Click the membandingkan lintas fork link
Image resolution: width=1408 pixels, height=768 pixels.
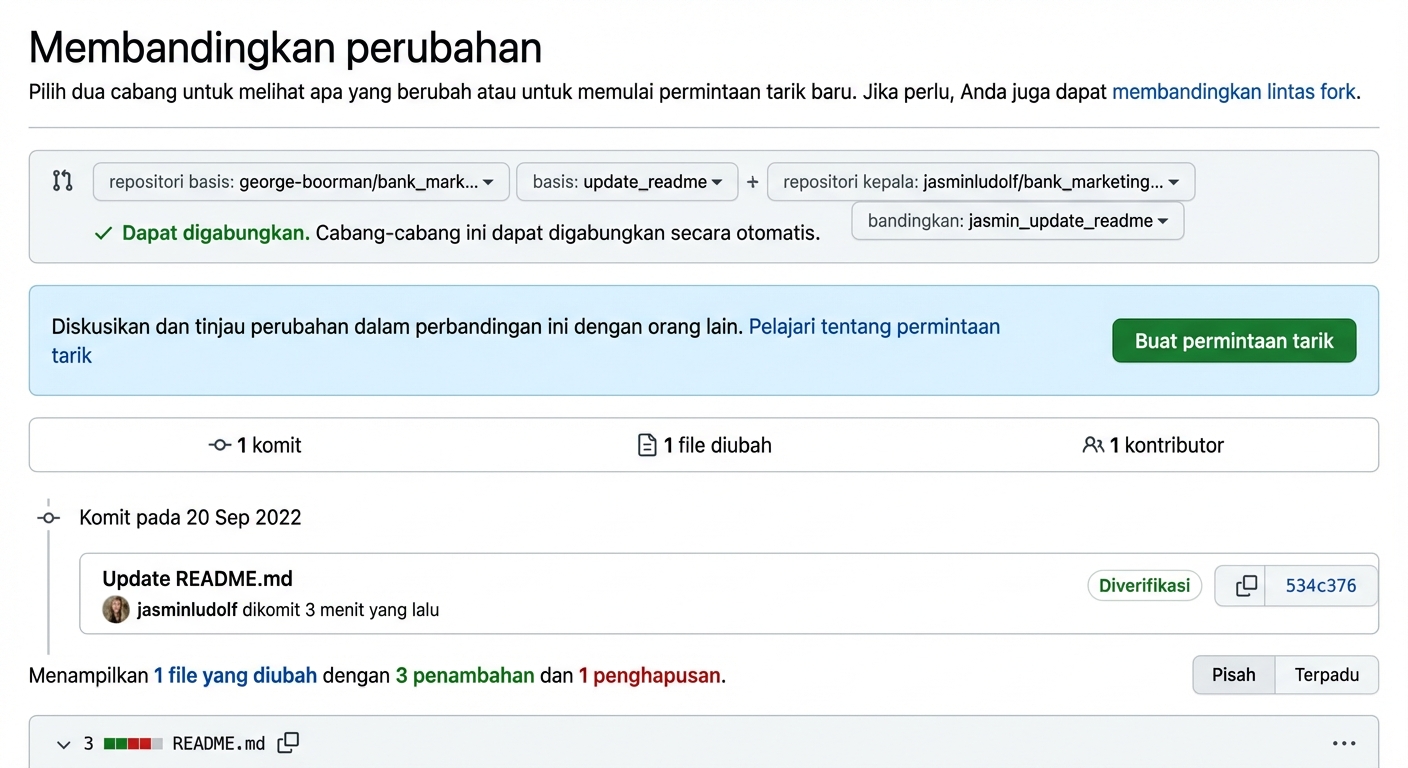pyautogui.click(x=1234, y=92)
